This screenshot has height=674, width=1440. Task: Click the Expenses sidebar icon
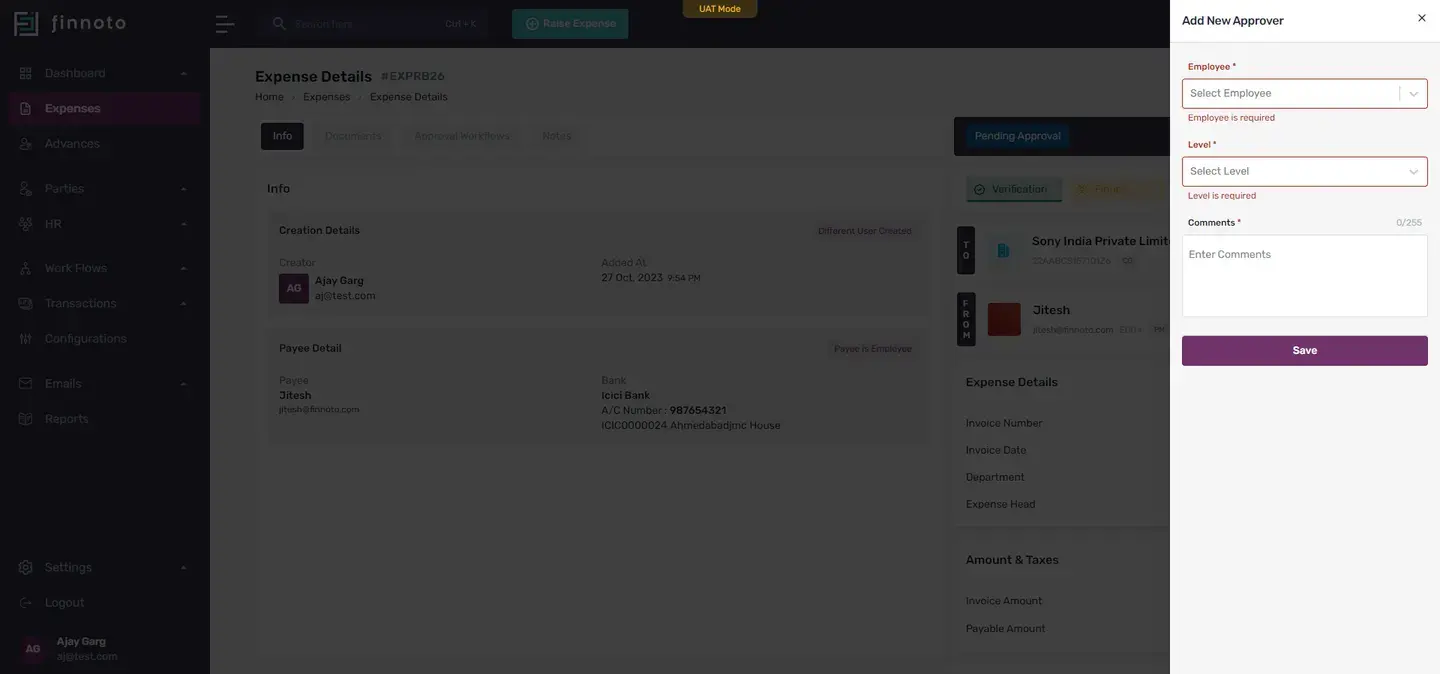pyautogui.click(x=26, y=108)
